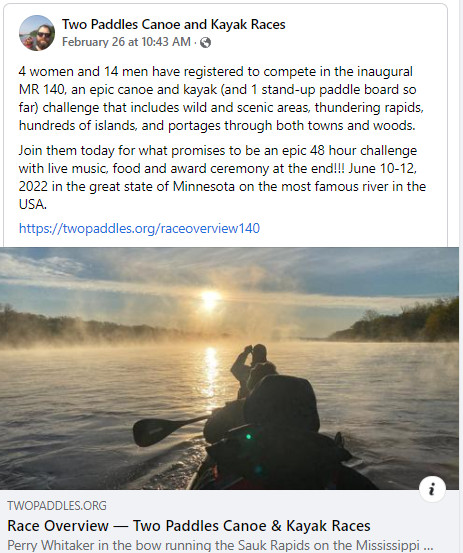
Task: Click the word Minnesota in the post
Action: point(204,186)
